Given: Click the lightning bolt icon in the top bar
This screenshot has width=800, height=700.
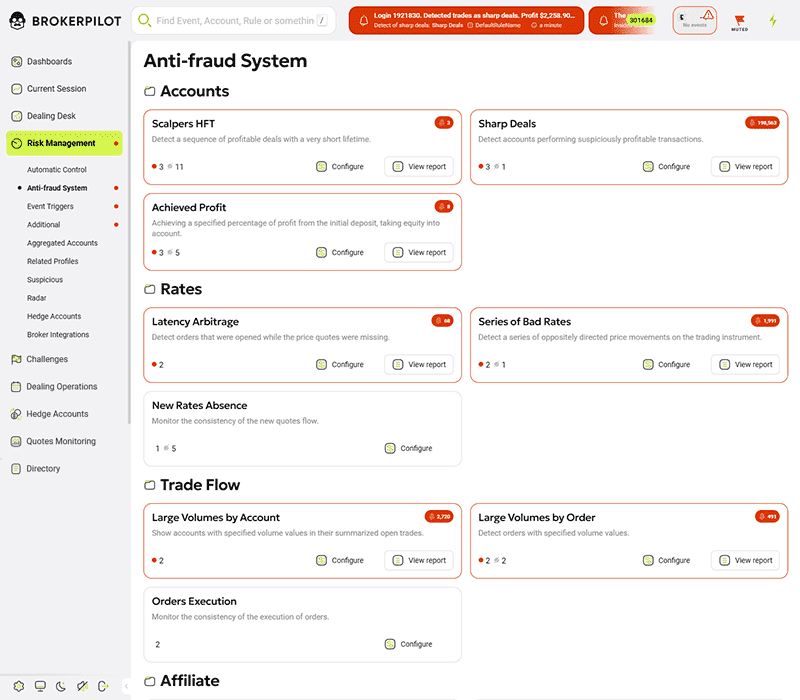Looking at the screenshot, I should tap(773, 20).
